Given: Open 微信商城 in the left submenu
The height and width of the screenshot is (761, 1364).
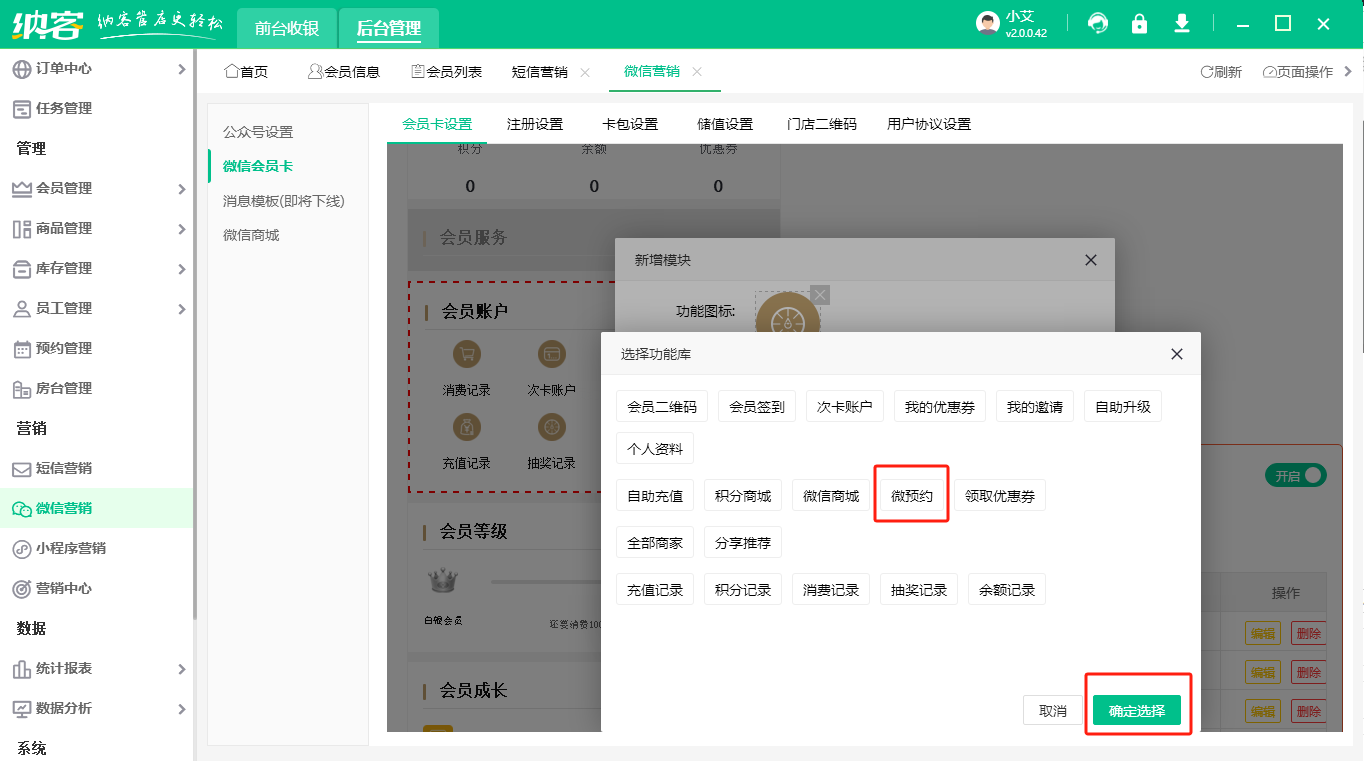Looking at the screenshot, I should [251, 235].
